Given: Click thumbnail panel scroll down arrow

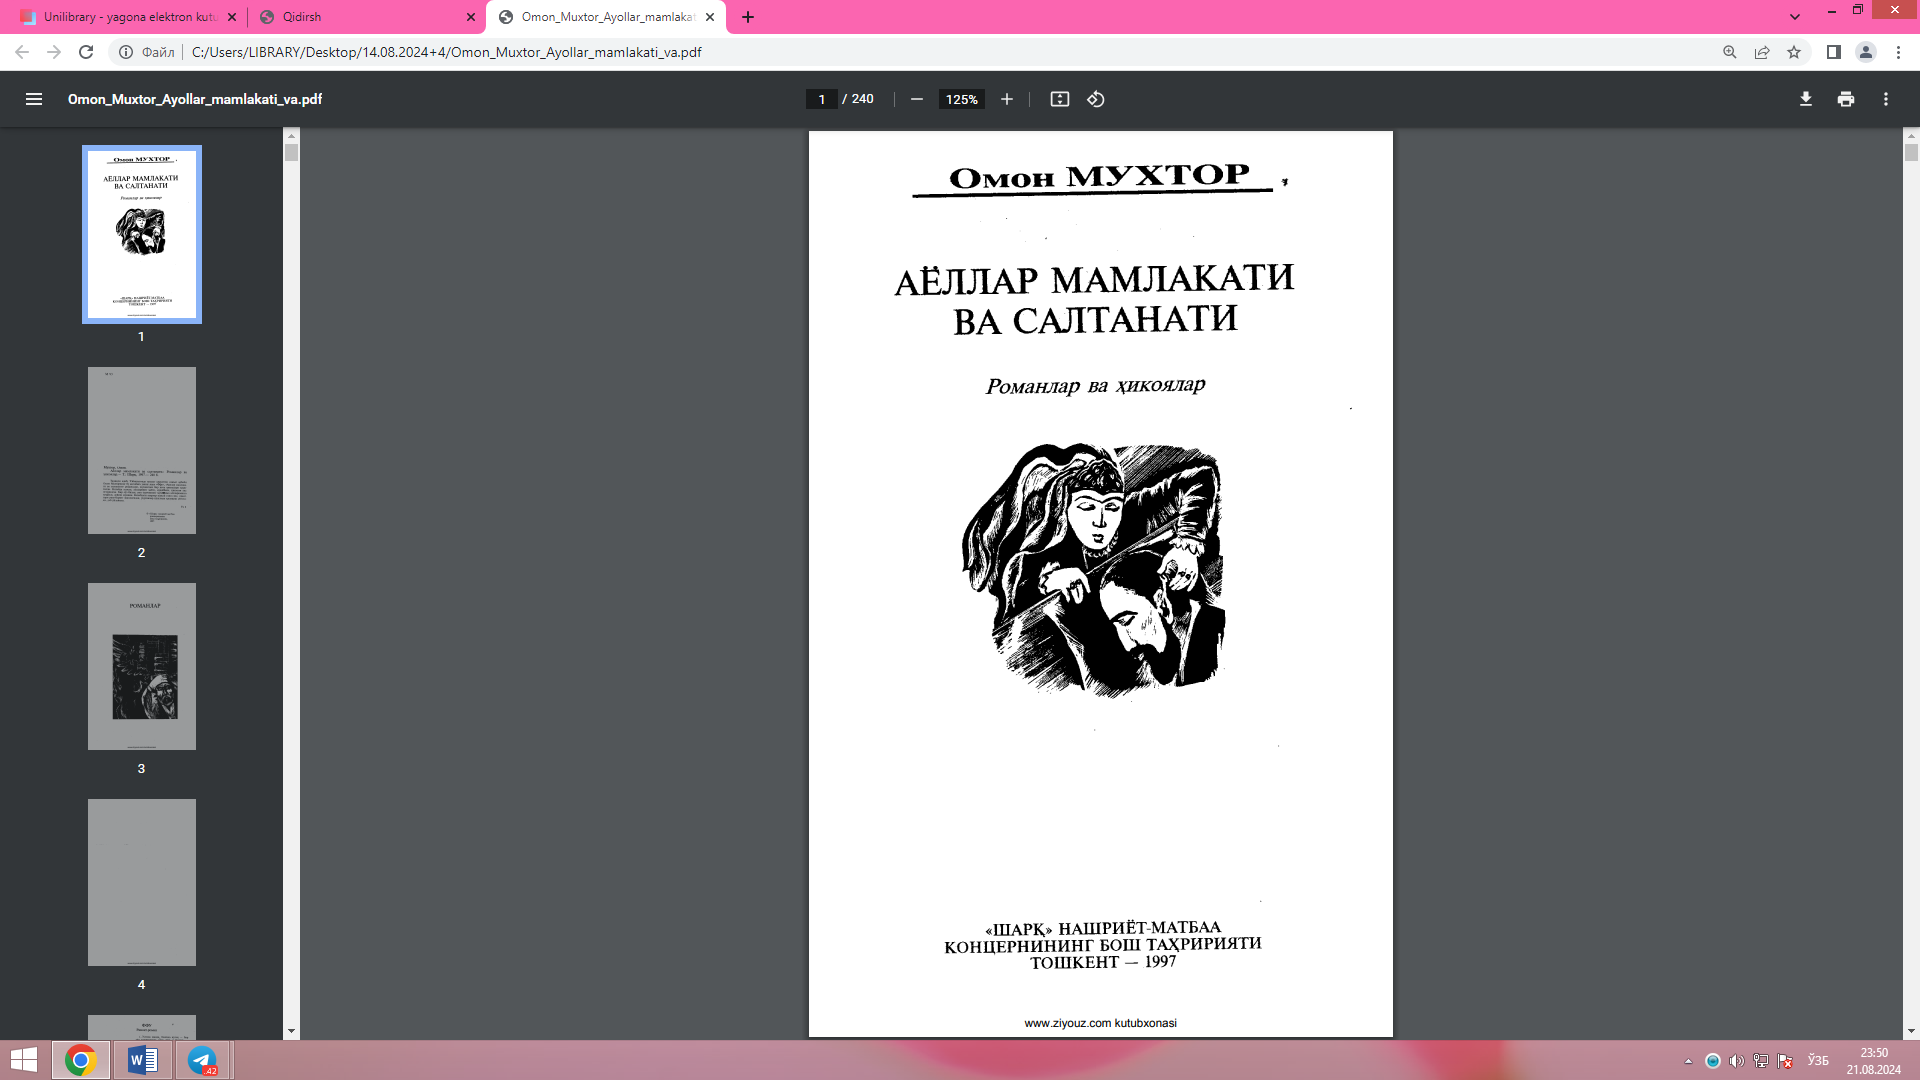Looking at the screenshot, I should (291, 1031).
